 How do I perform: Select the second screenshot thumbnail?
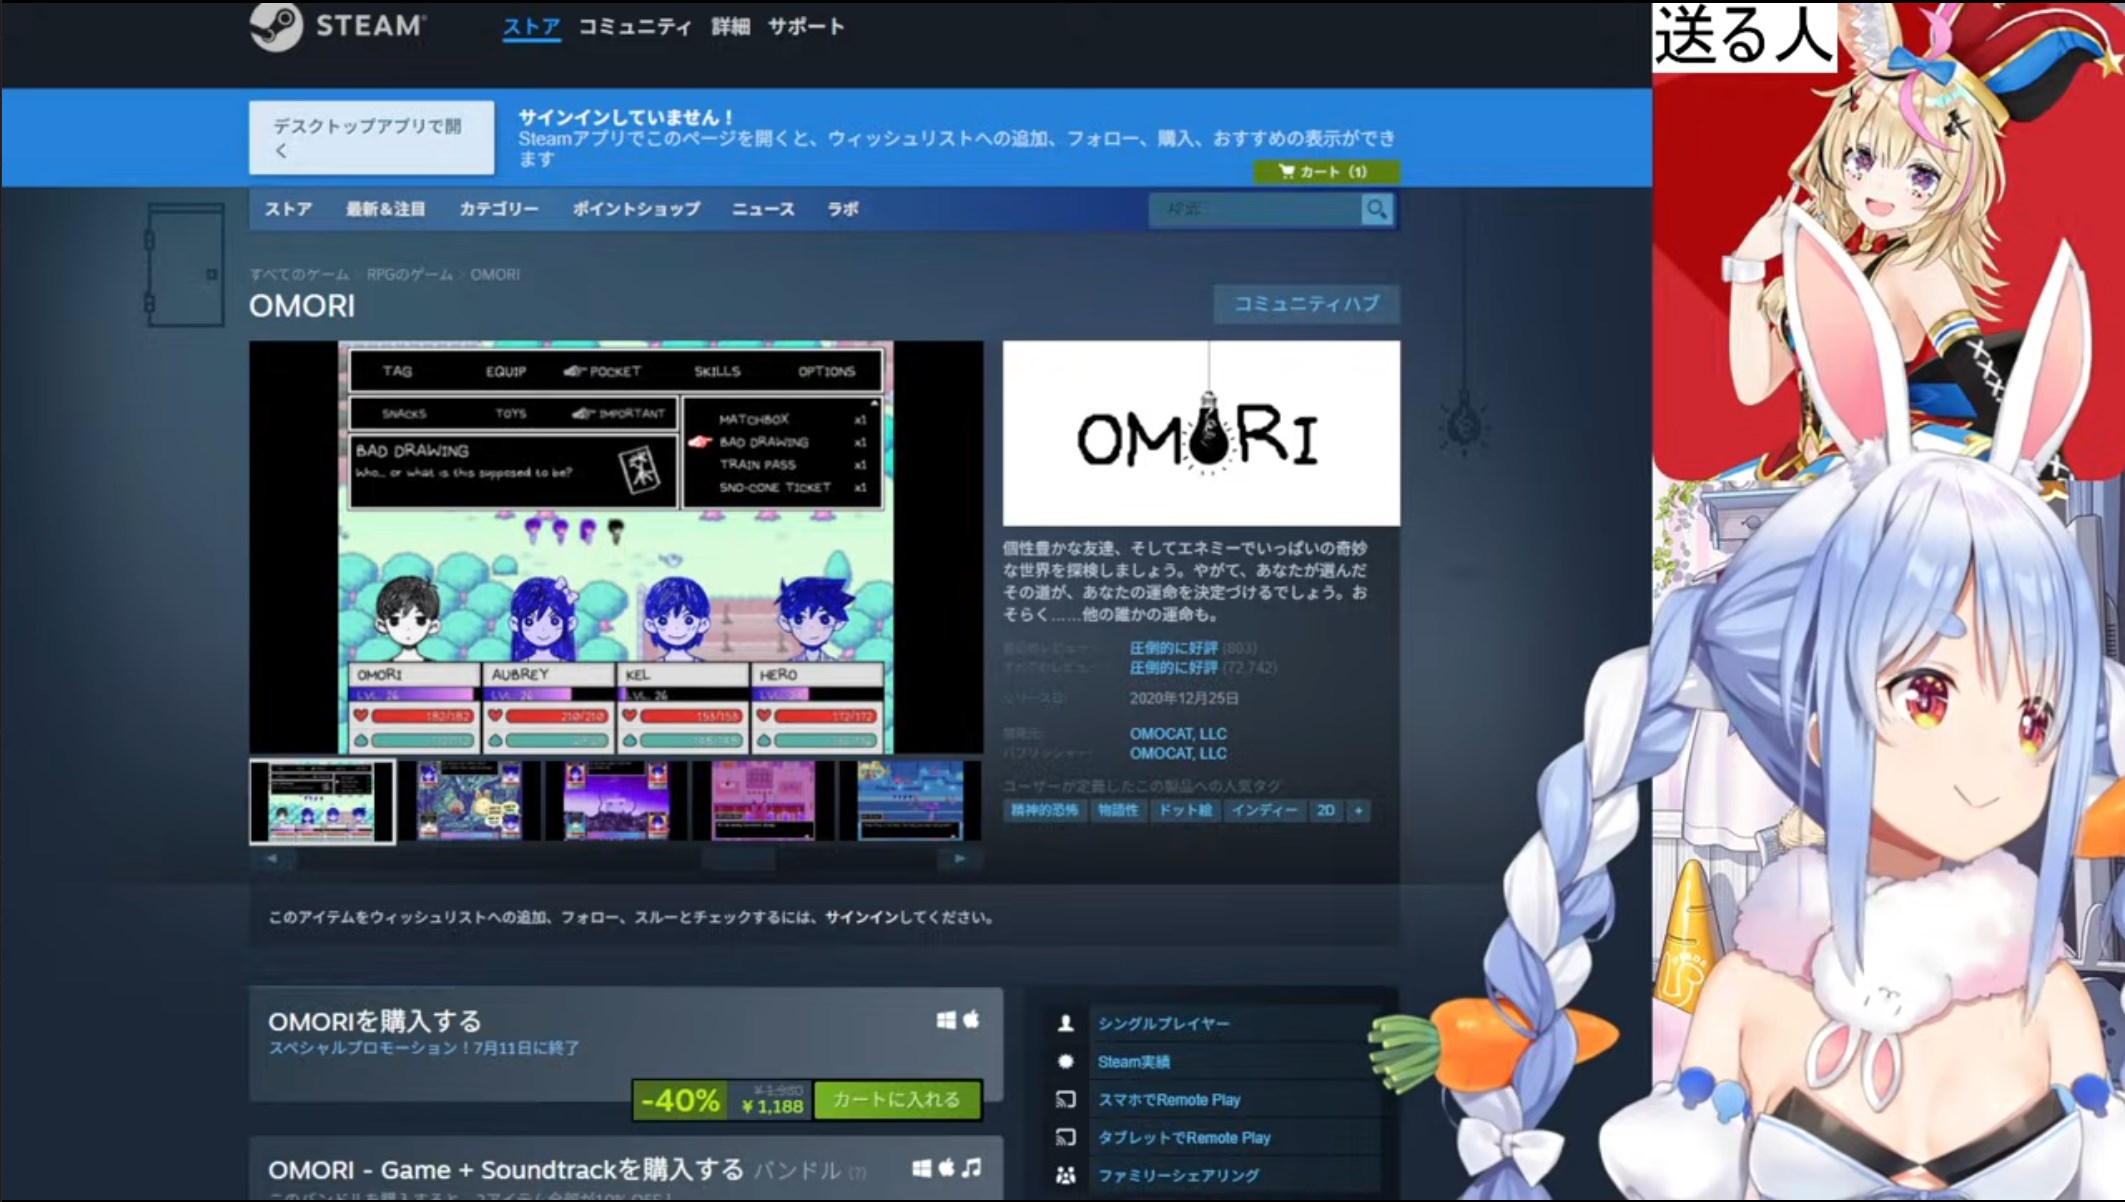469,801
